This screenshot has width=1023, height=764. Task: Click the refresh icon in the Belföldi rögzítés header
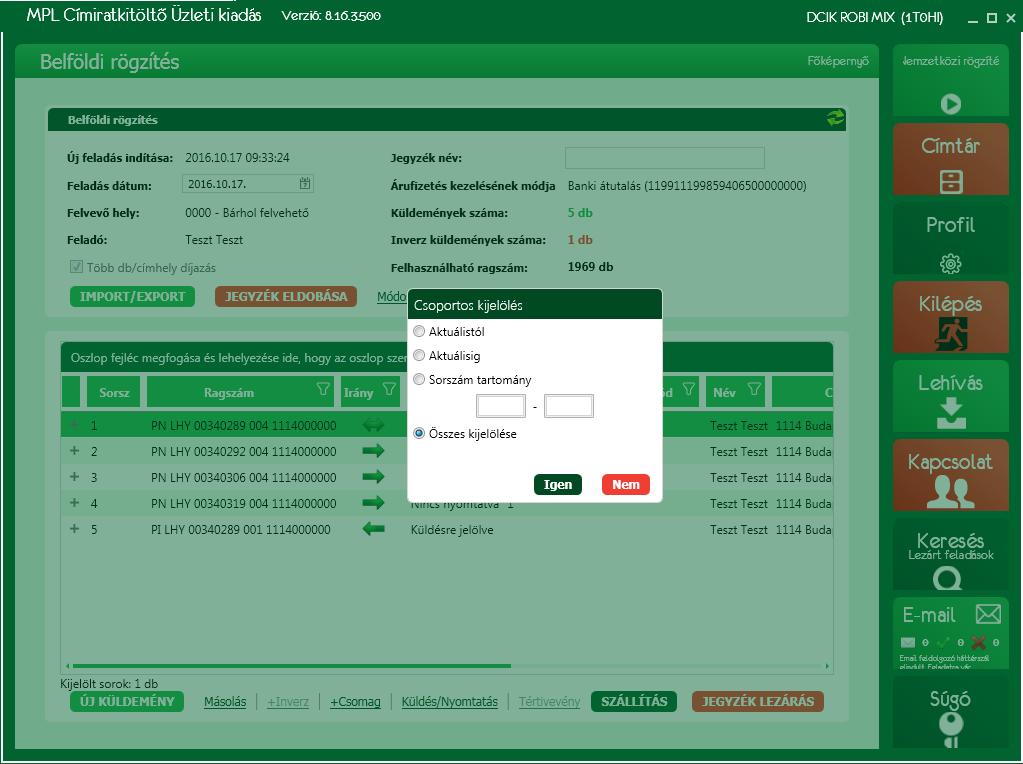[x=835, y=118]
